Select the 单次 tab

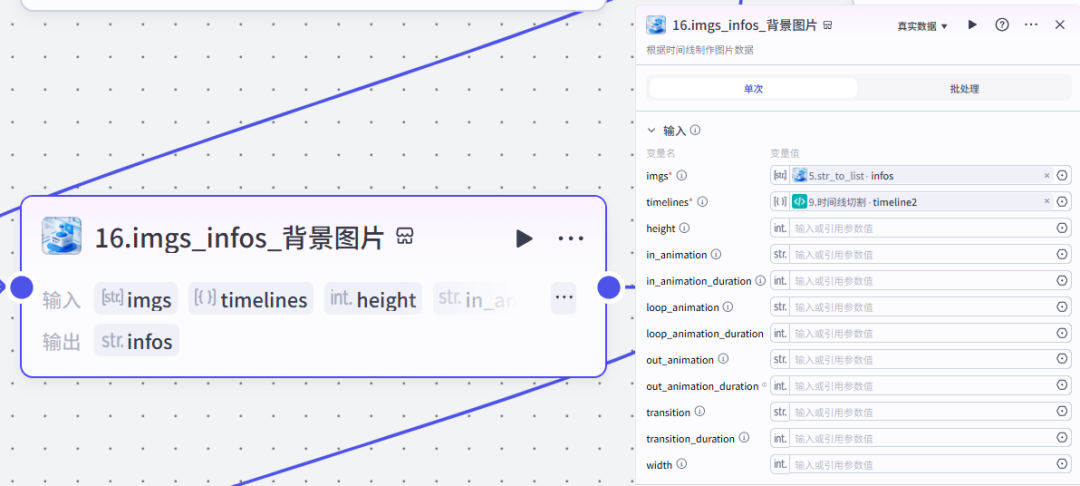(754, 88)
